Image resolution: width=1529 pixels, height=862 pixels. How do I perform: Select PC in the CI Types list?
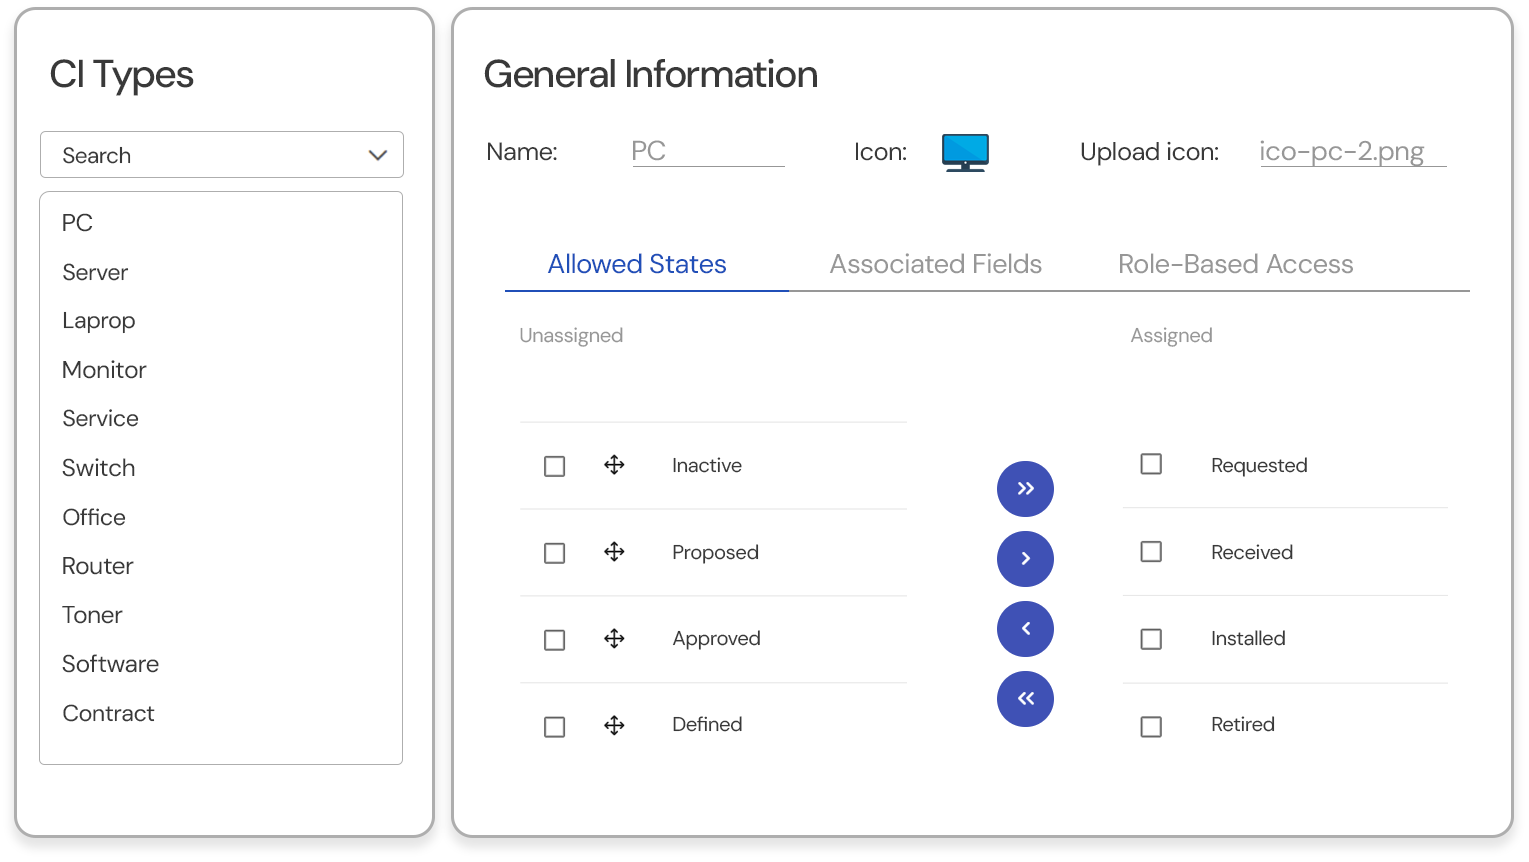click(x=77, y=223)
